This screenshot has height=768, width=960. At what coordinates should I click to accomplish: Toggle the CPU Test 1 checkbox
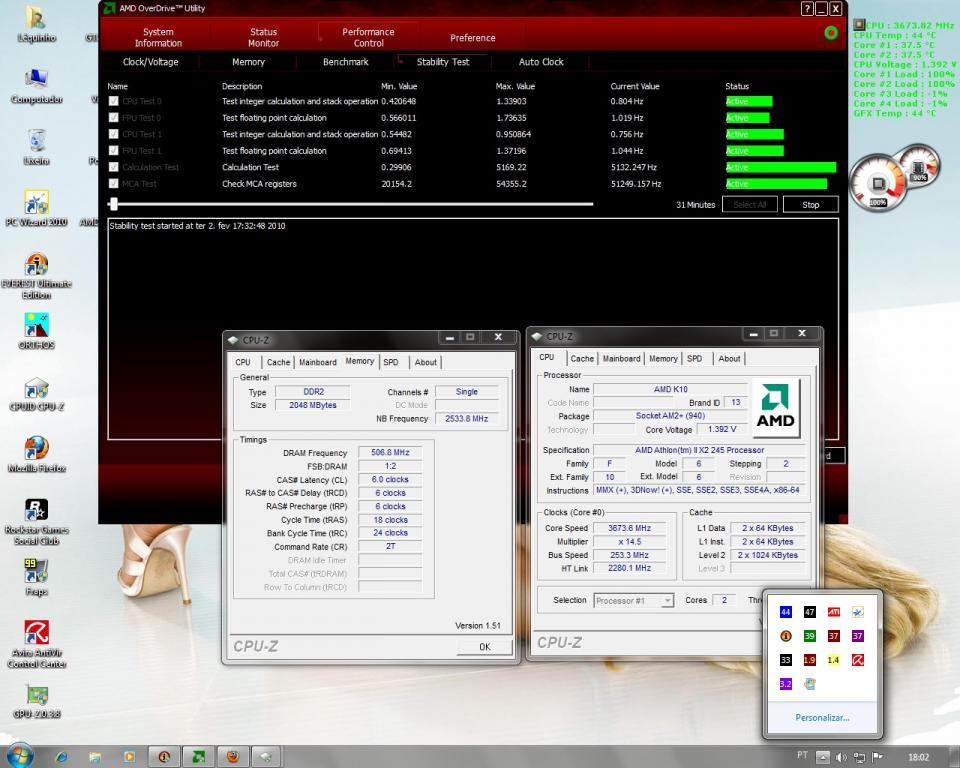tap(113, 134)
